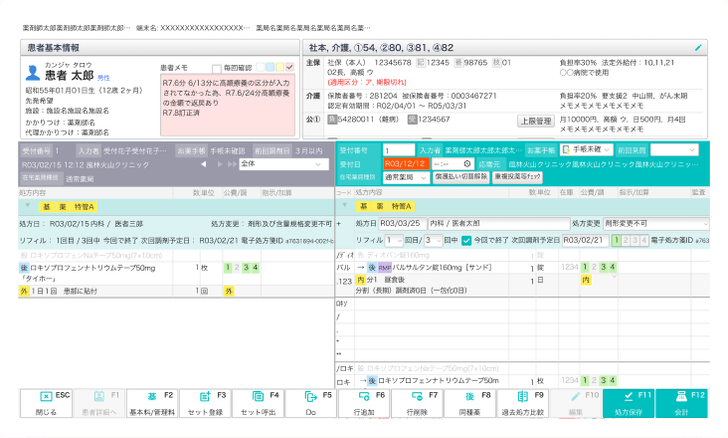728x438 pixels.
Task: Toggle public expense 1 in refill row
Action: 616,241
